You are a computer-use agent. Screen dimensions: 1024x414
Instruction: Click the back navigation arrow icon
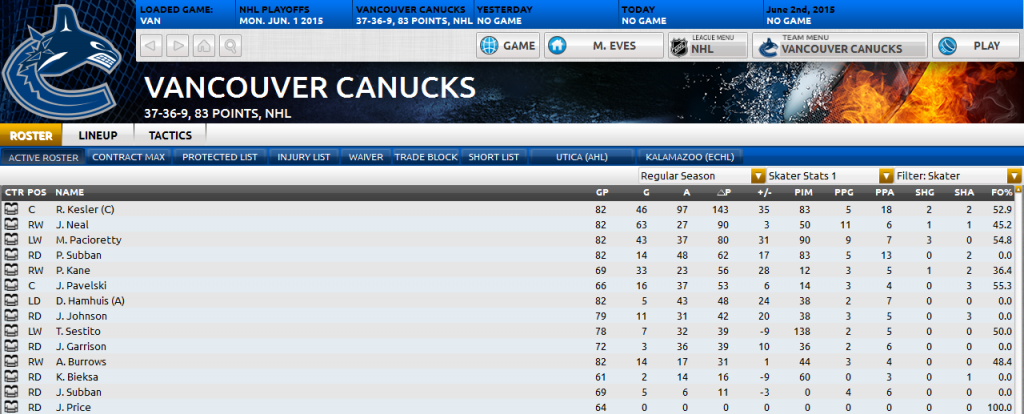pos(152,46)
